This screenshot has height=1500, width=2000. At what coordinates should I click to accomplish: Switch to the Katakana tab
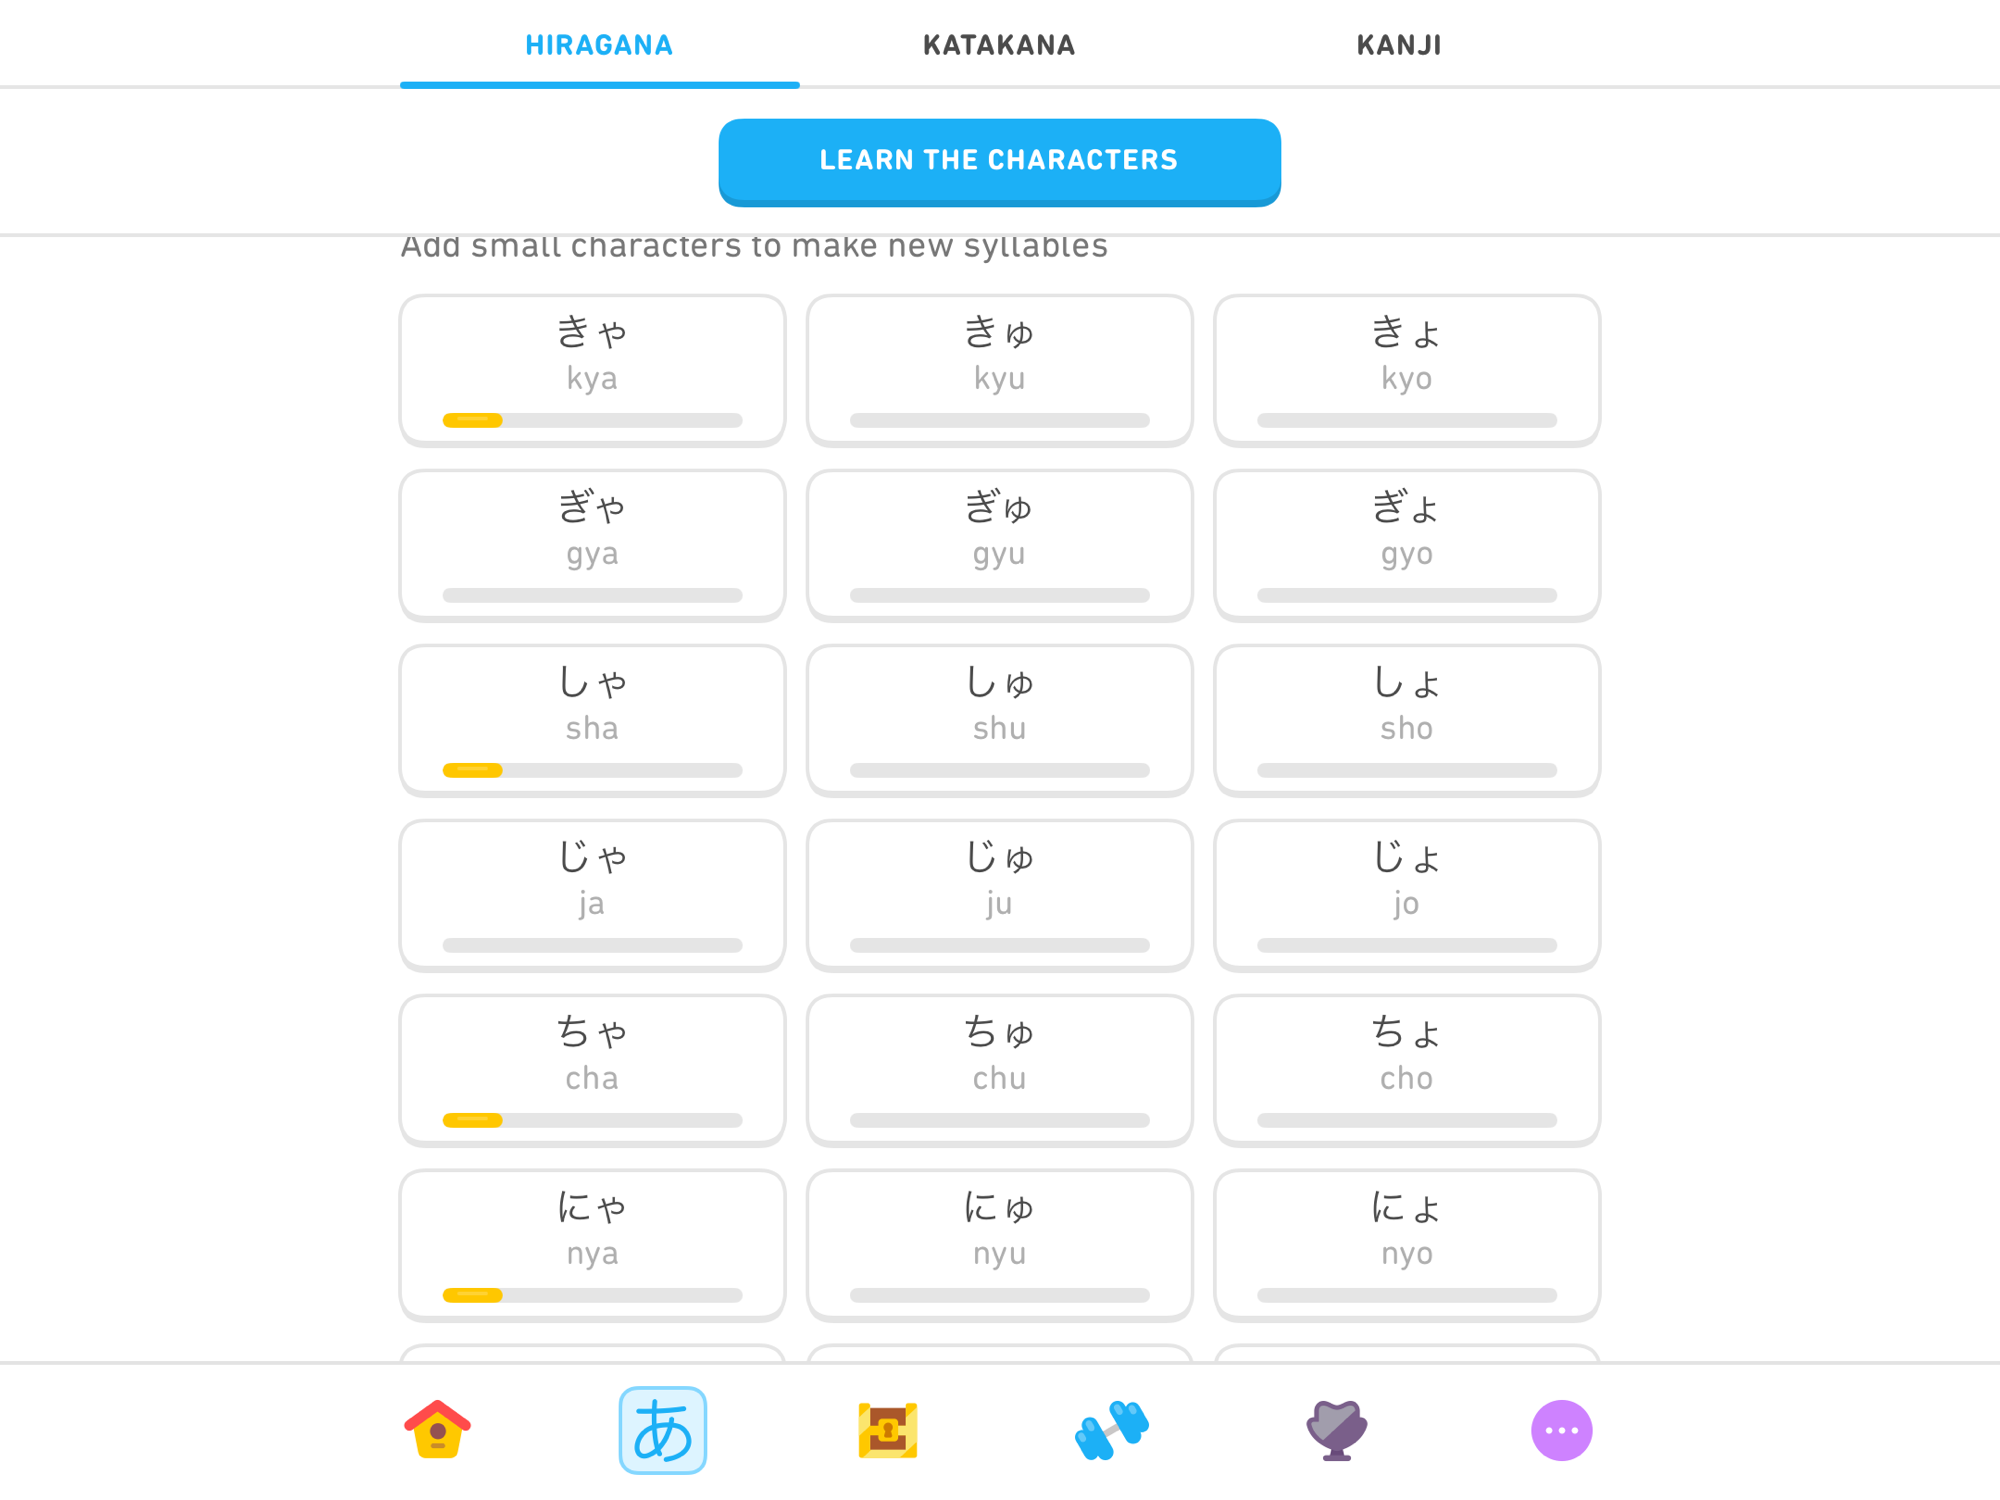point(999,45)
